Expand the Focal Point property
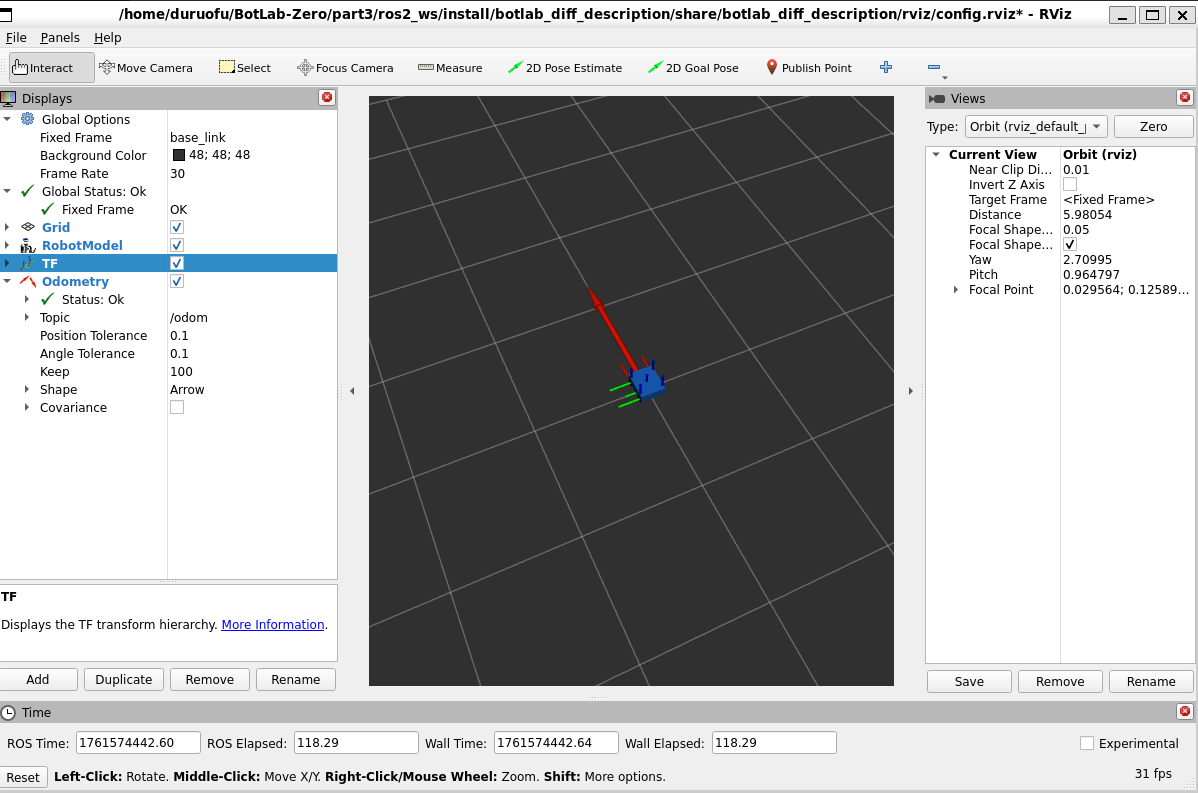The image size is (1198, 793). tap(956, 290)
